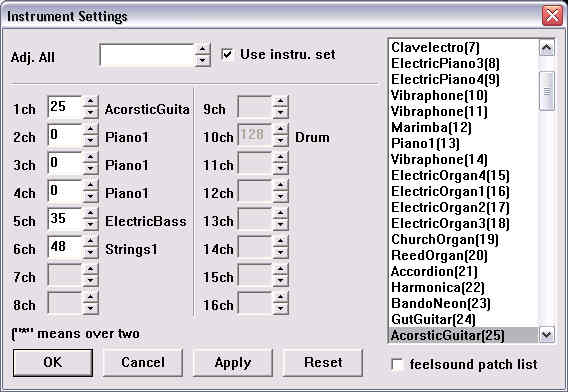
Task: Click the 1ch value field showing 25
Action: click(65, 107)
